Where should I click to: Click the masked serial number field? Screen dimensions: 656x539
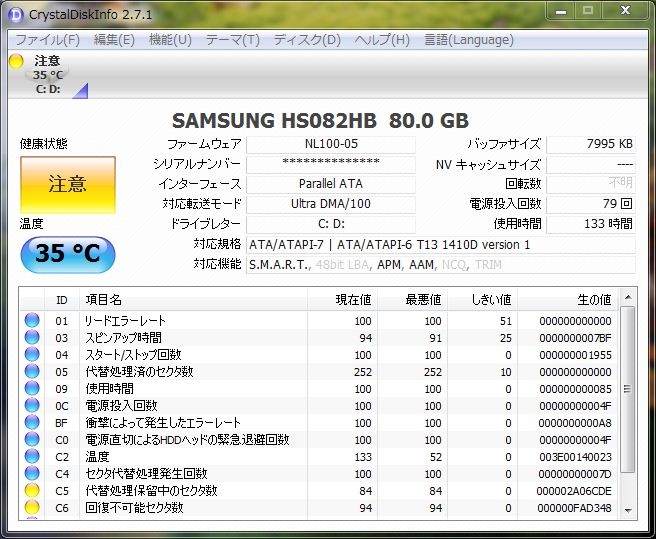tap(331, 164)
